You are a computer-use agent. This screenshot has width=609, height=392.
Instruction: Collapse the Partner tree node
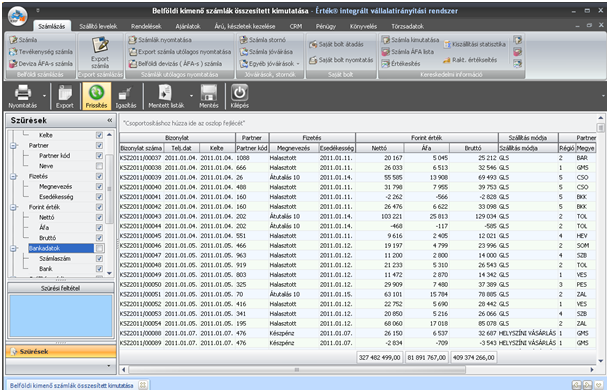pyautogui.click(x=13, y=146)
